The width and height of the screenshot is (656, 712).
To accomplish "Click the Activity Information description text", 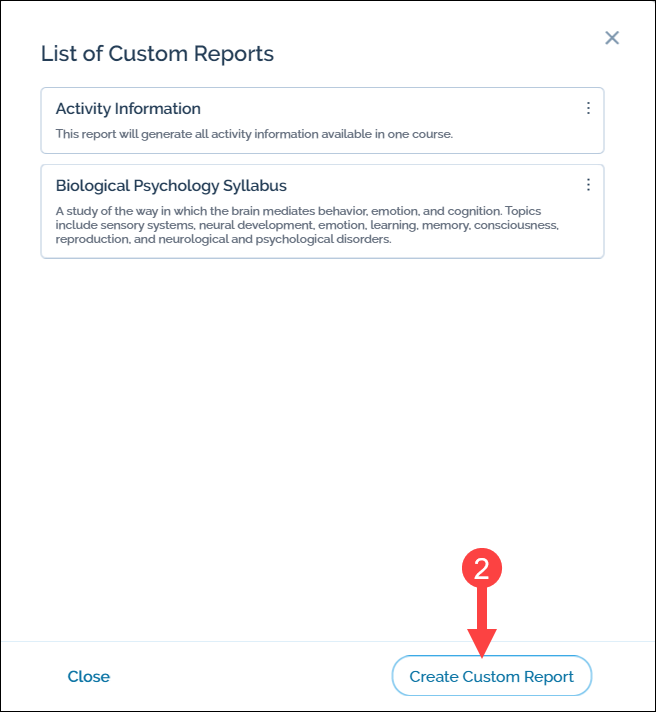I will point(254,133).
